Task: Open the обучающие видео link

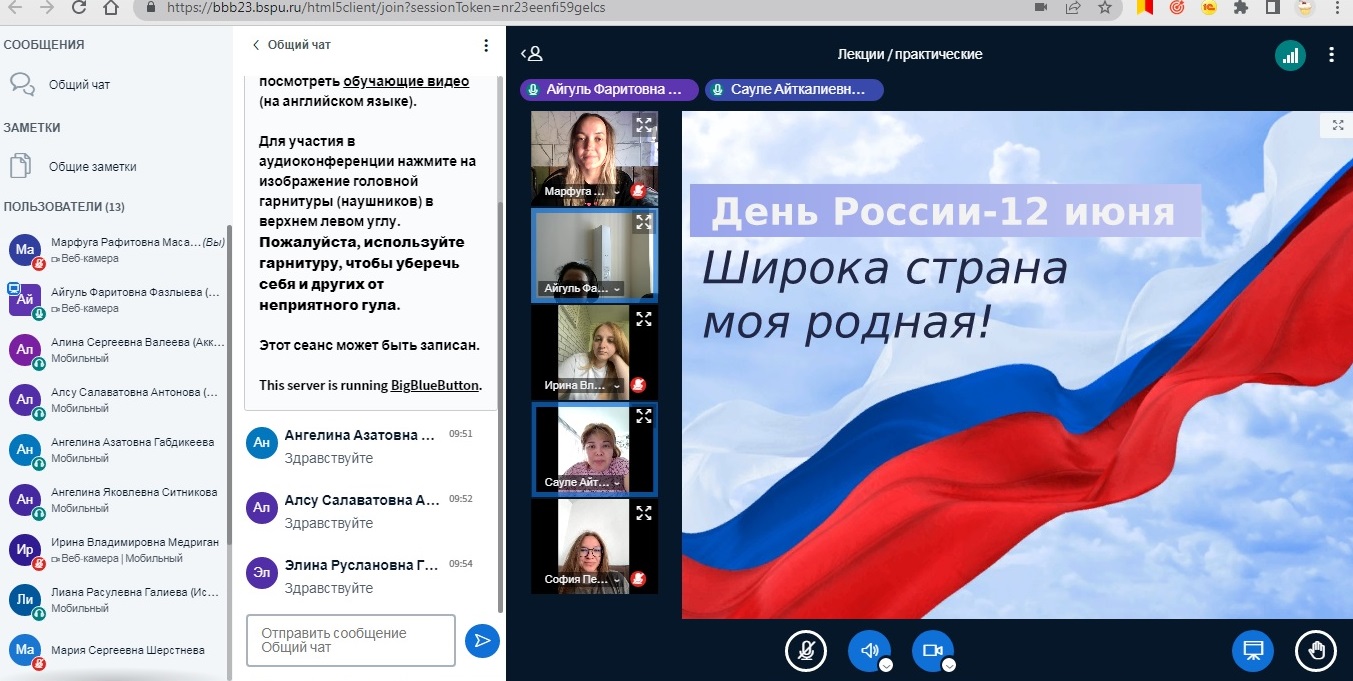Action: (406, 82)
